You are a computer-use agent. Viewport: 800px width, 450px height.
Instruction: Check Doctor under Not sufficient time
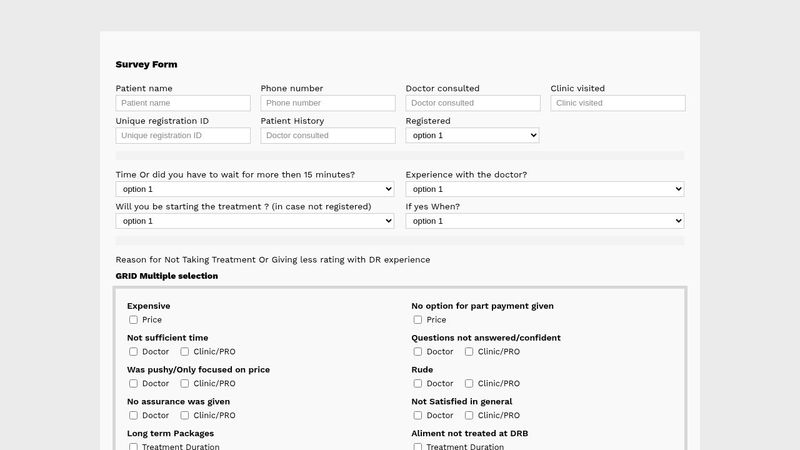134,352
